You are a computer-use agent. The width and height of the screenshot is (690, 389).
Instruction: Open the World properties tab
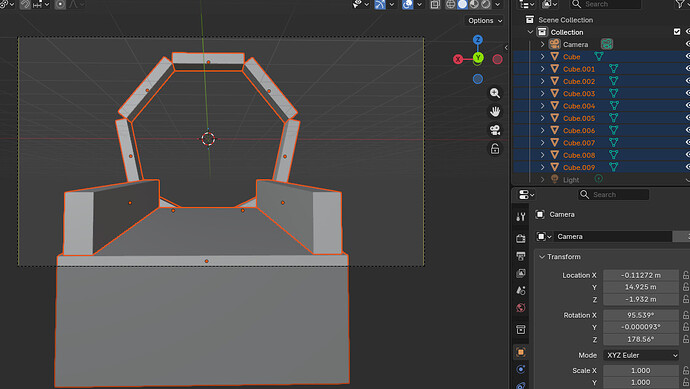pyautogui.click(x=521, y=308)
